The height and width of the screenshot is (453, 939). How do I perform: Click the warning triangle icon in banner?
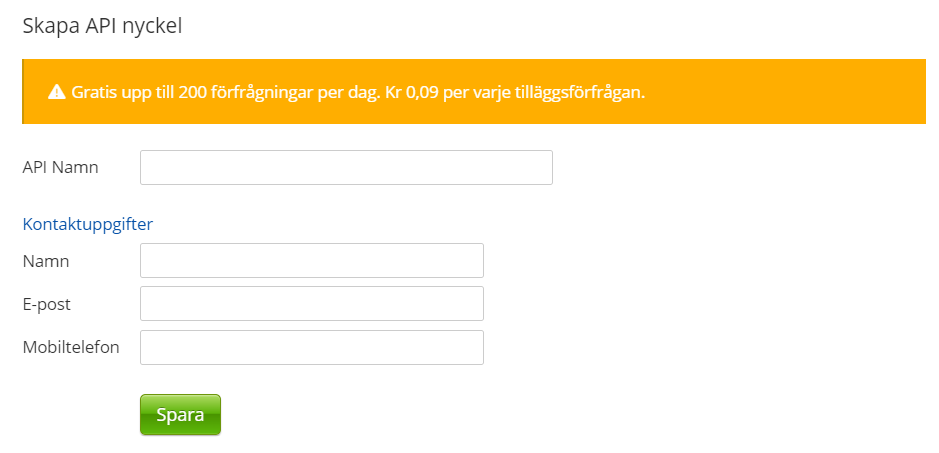pos(56,92)
